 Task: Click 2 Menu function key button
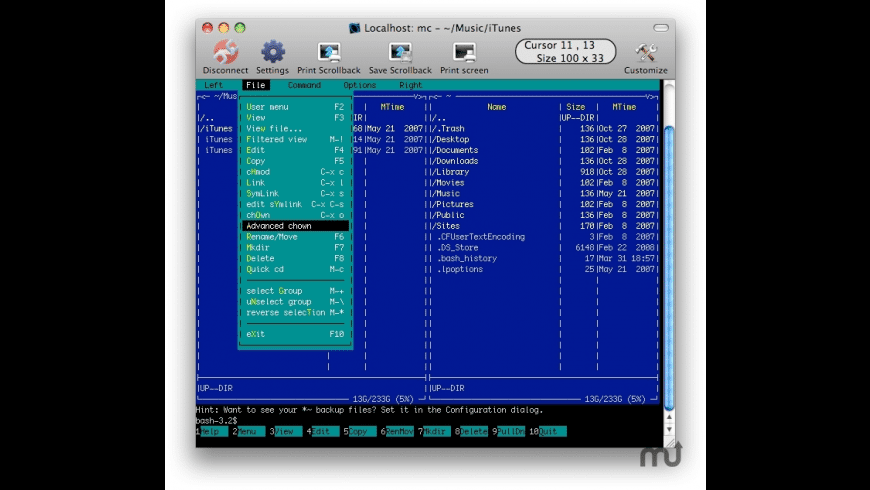249,431
